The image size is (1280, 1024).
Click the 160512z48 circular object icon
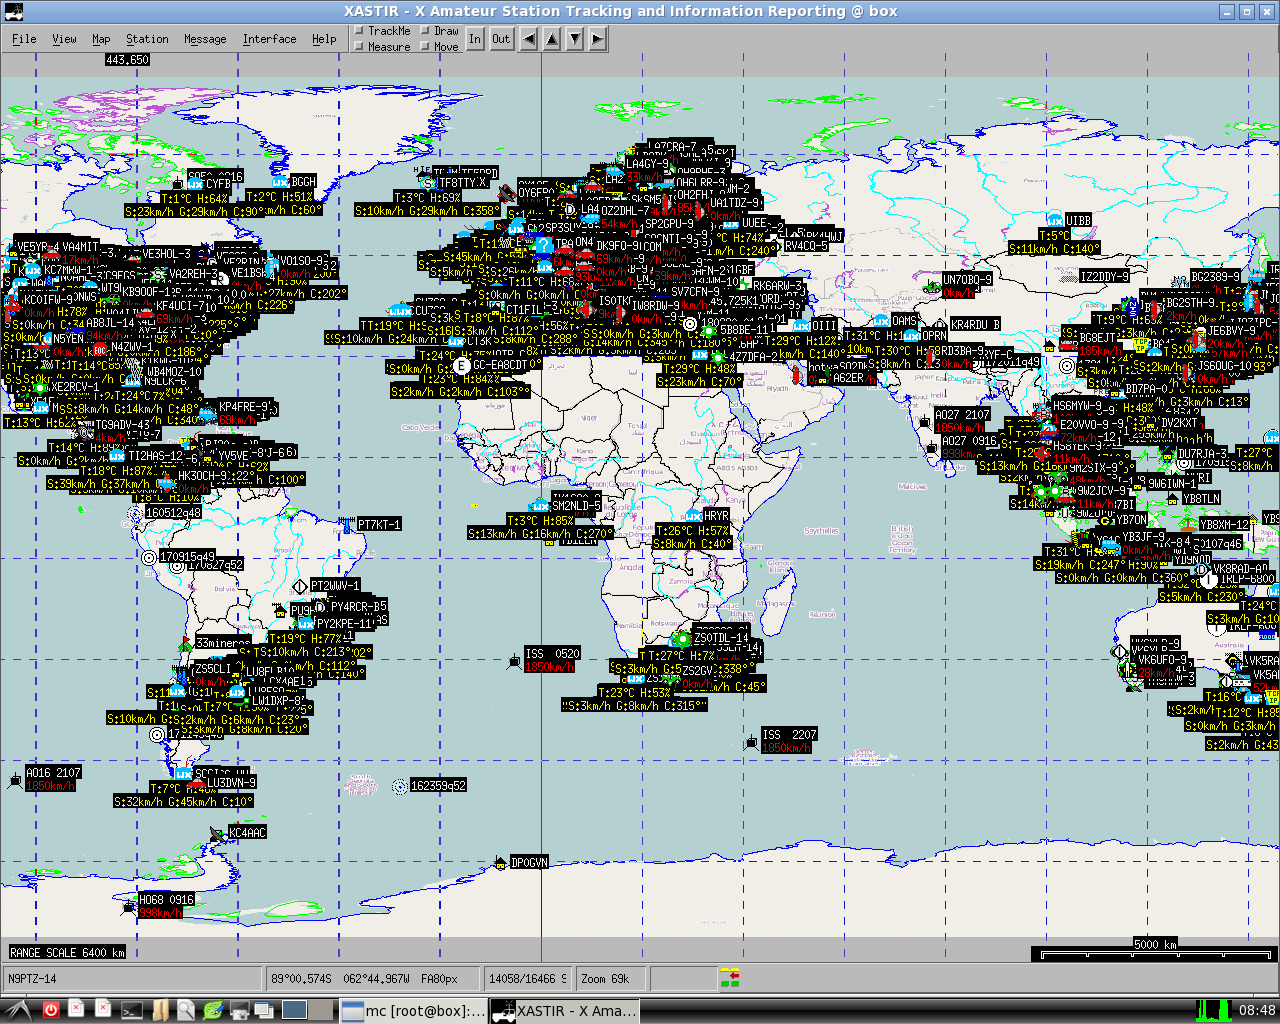coord(135,513)
